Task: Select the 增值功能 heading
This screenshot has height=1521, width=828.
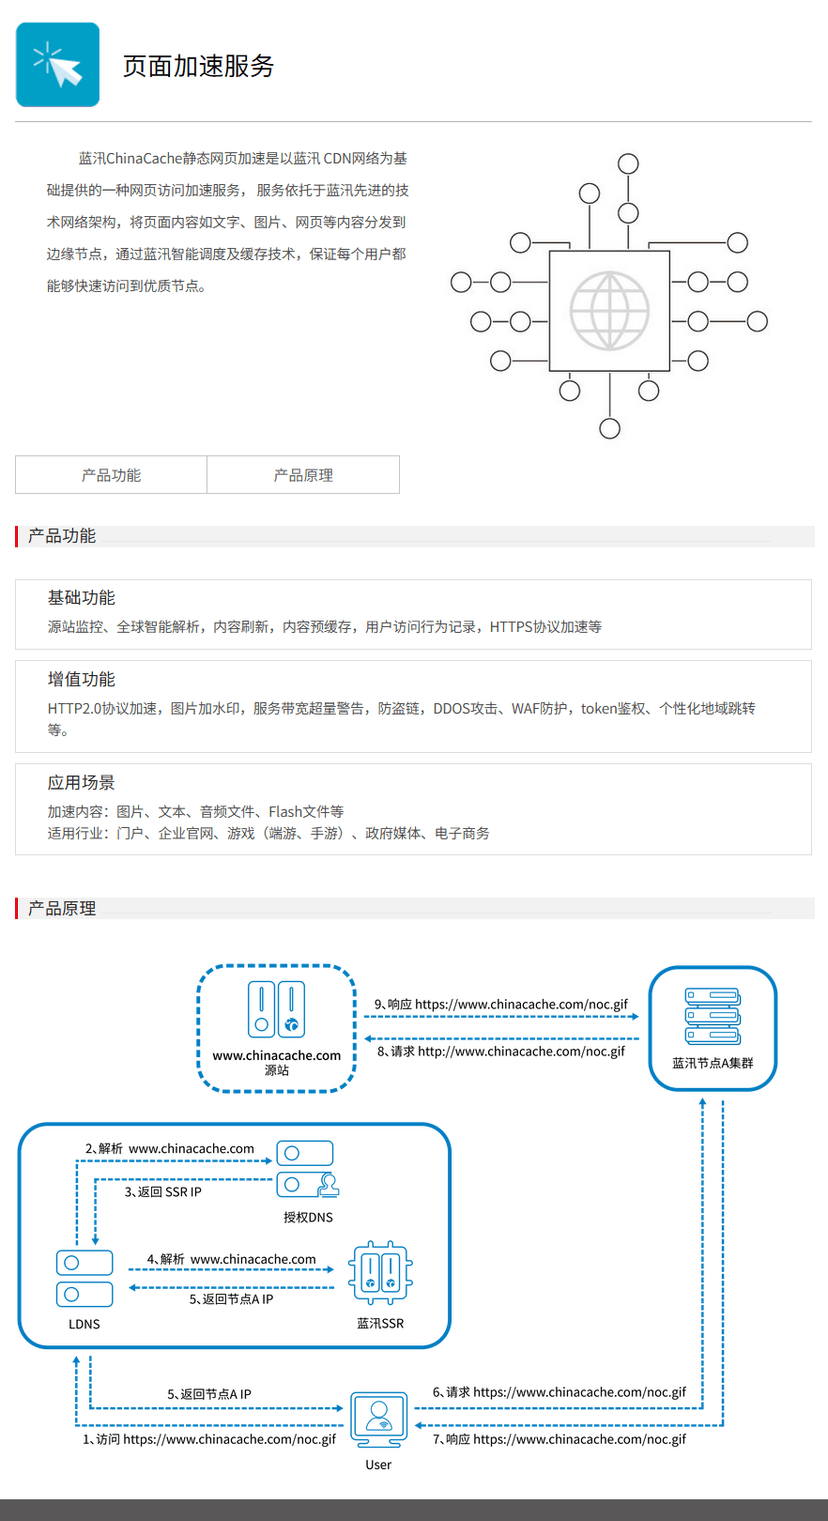Action: tap(82, 679)
